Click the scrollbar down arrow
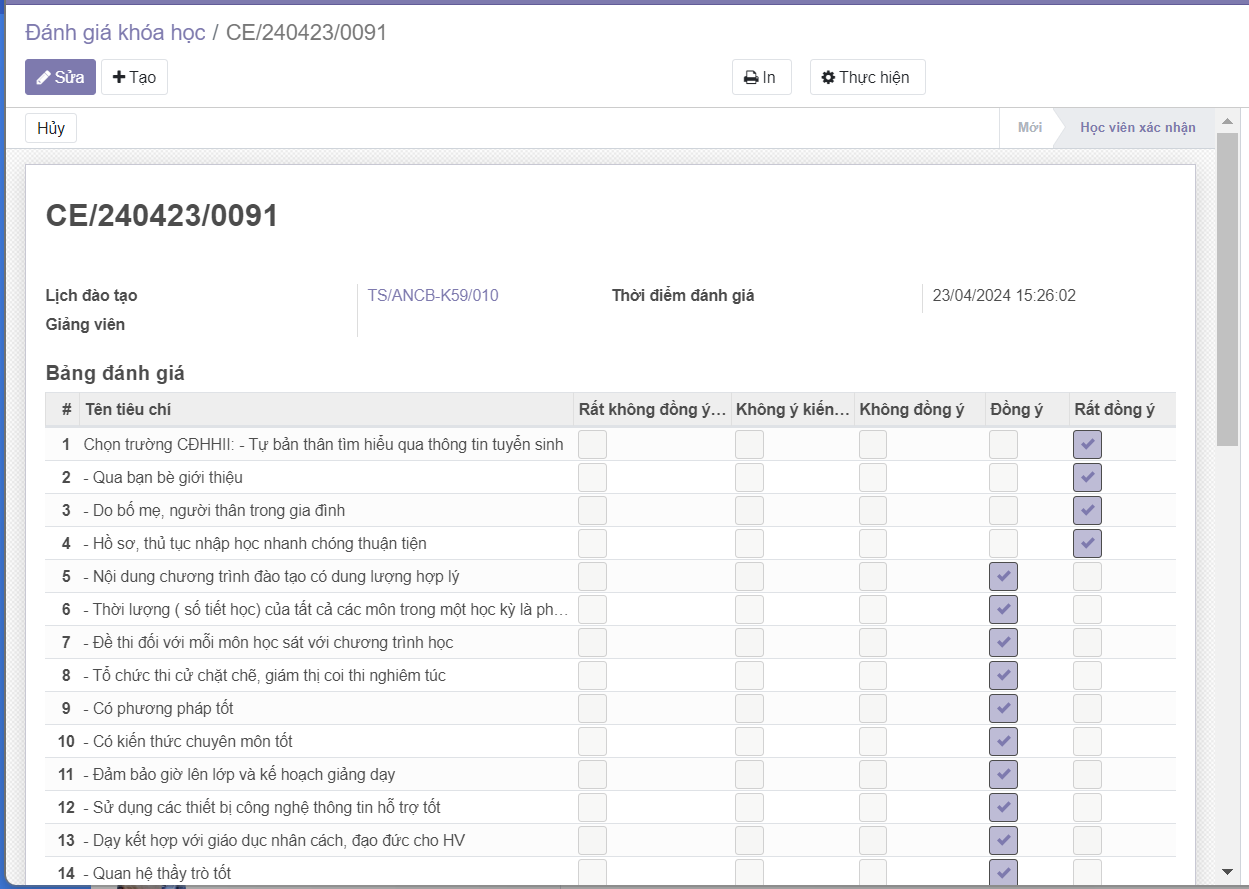 coord(1227,871)
